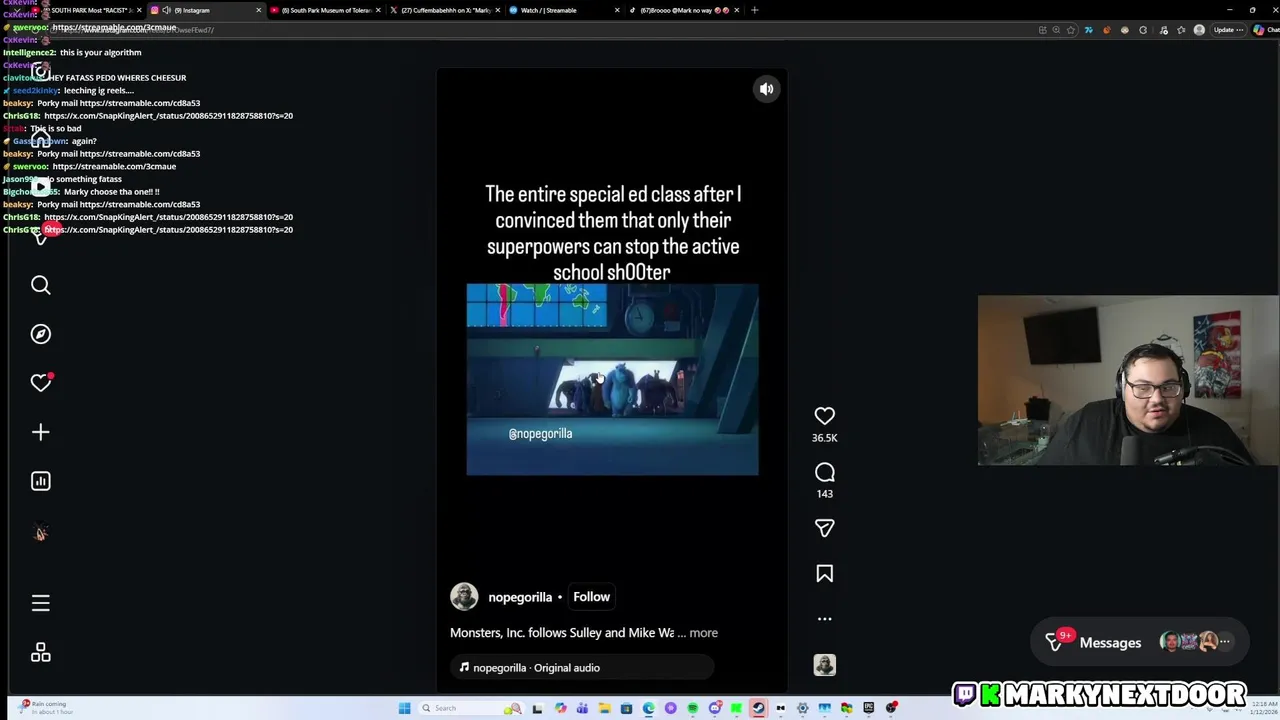Viewport: 1280px width, 720px height.
Task: Add this page to favorites star
Action: (x=1071, y=30)
